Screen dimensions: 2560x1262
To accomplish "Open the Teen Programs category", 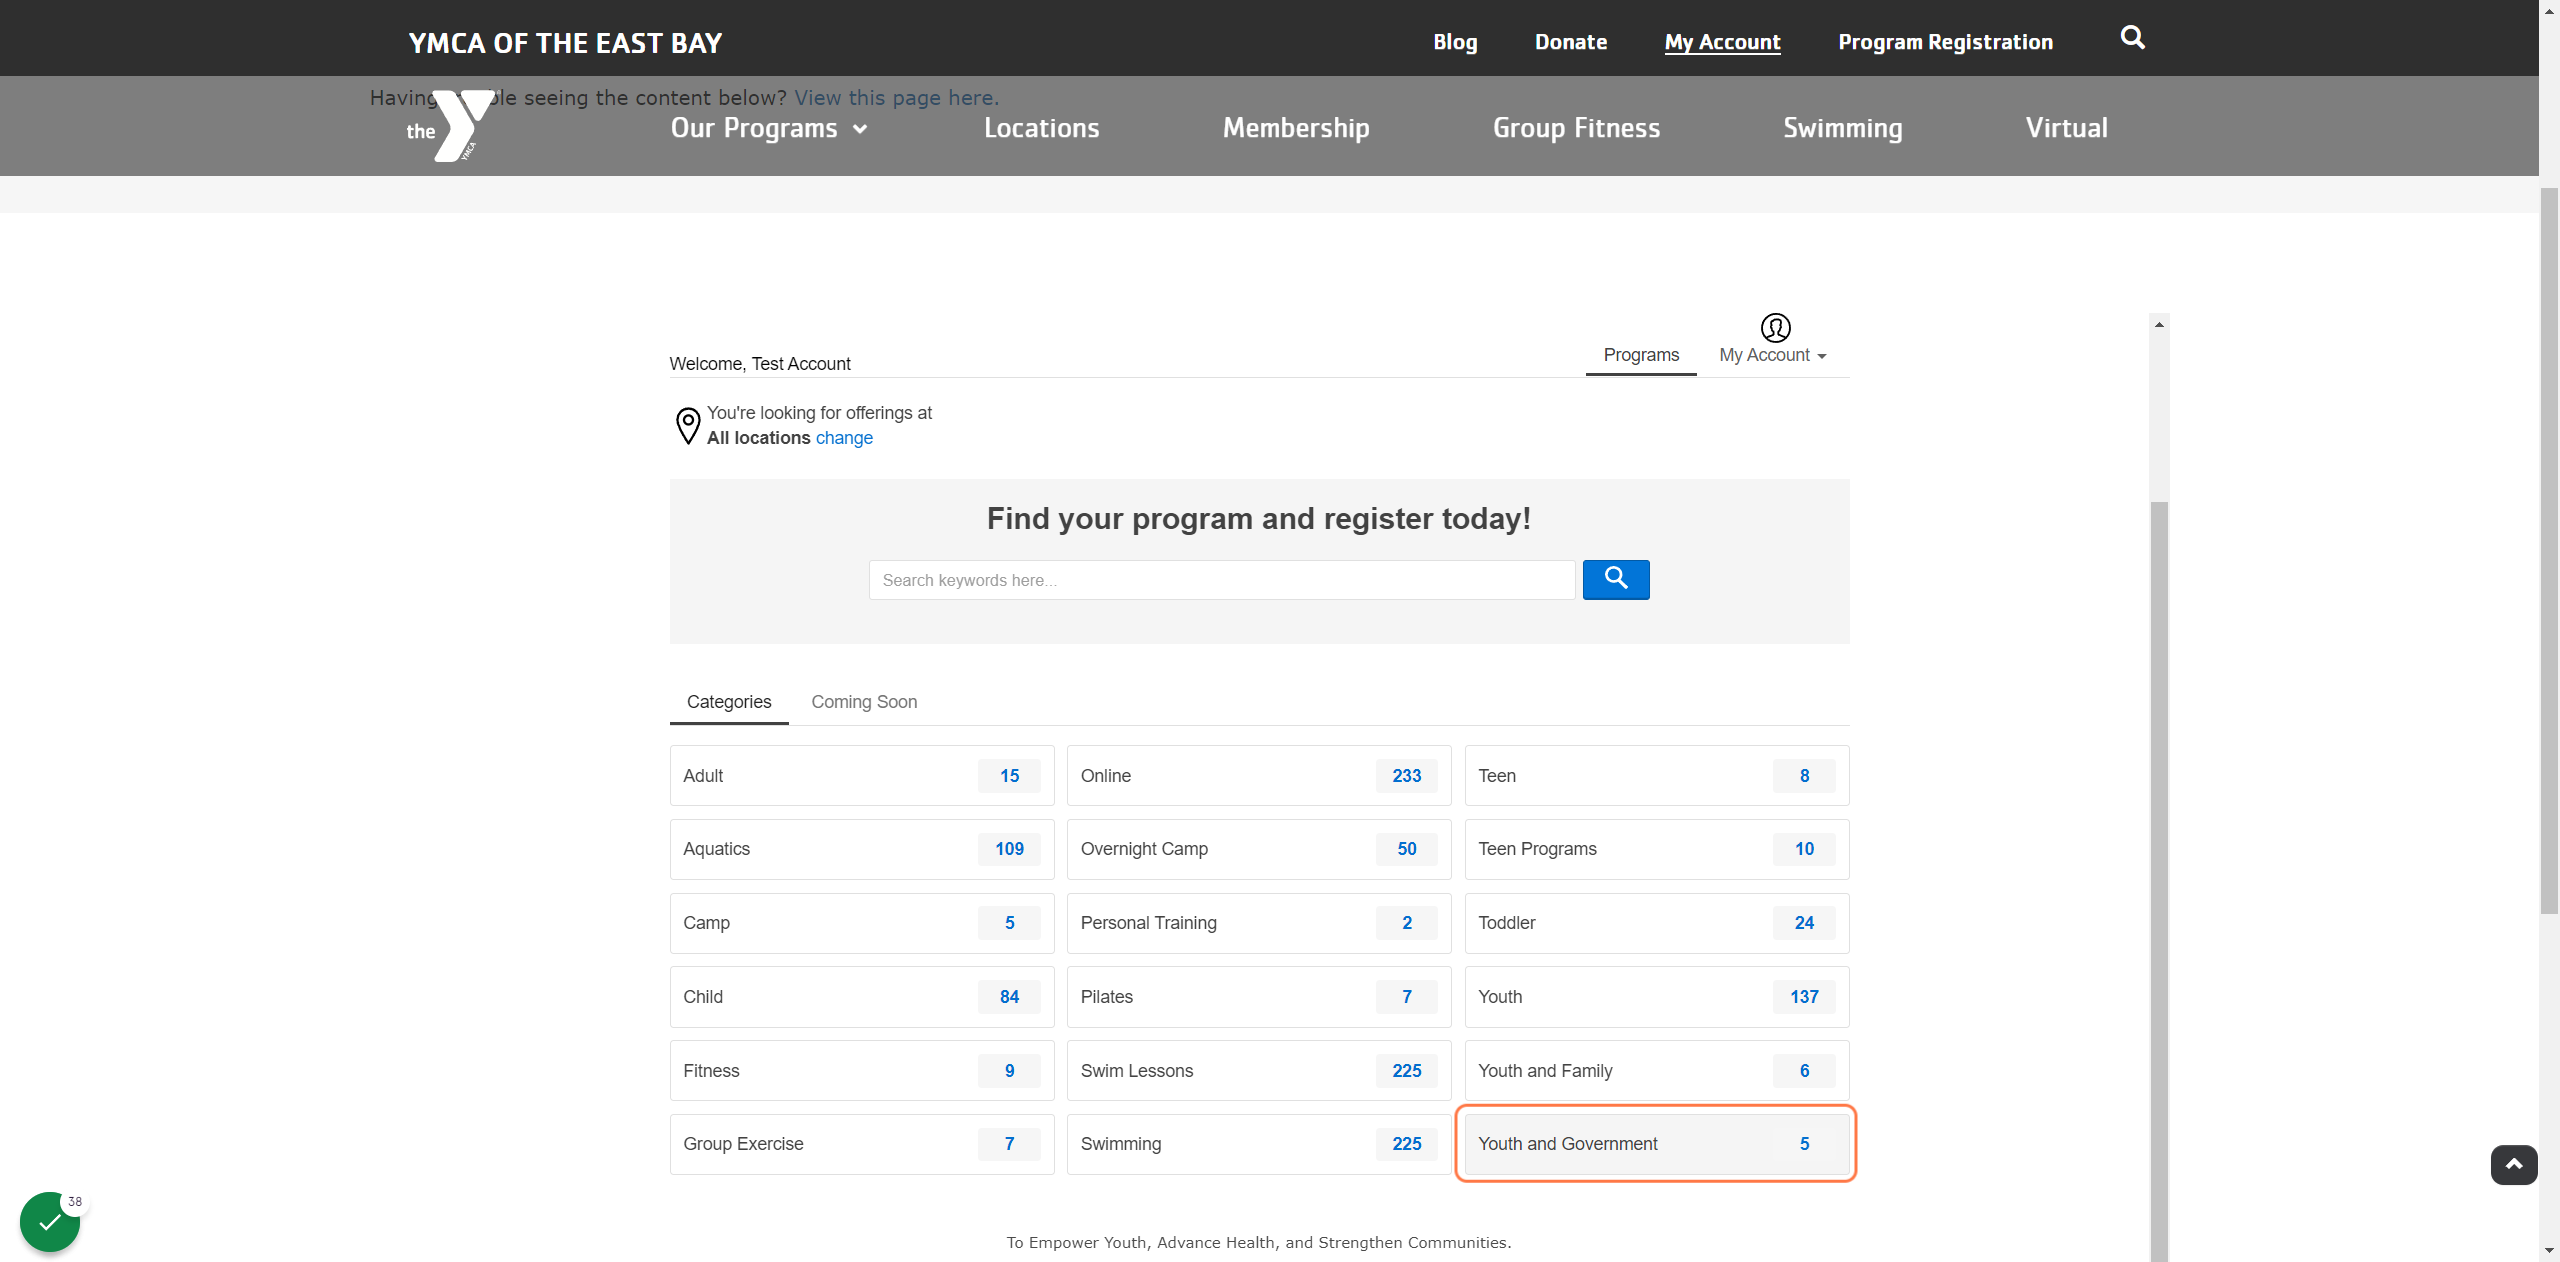I will tap(1657, 849).
